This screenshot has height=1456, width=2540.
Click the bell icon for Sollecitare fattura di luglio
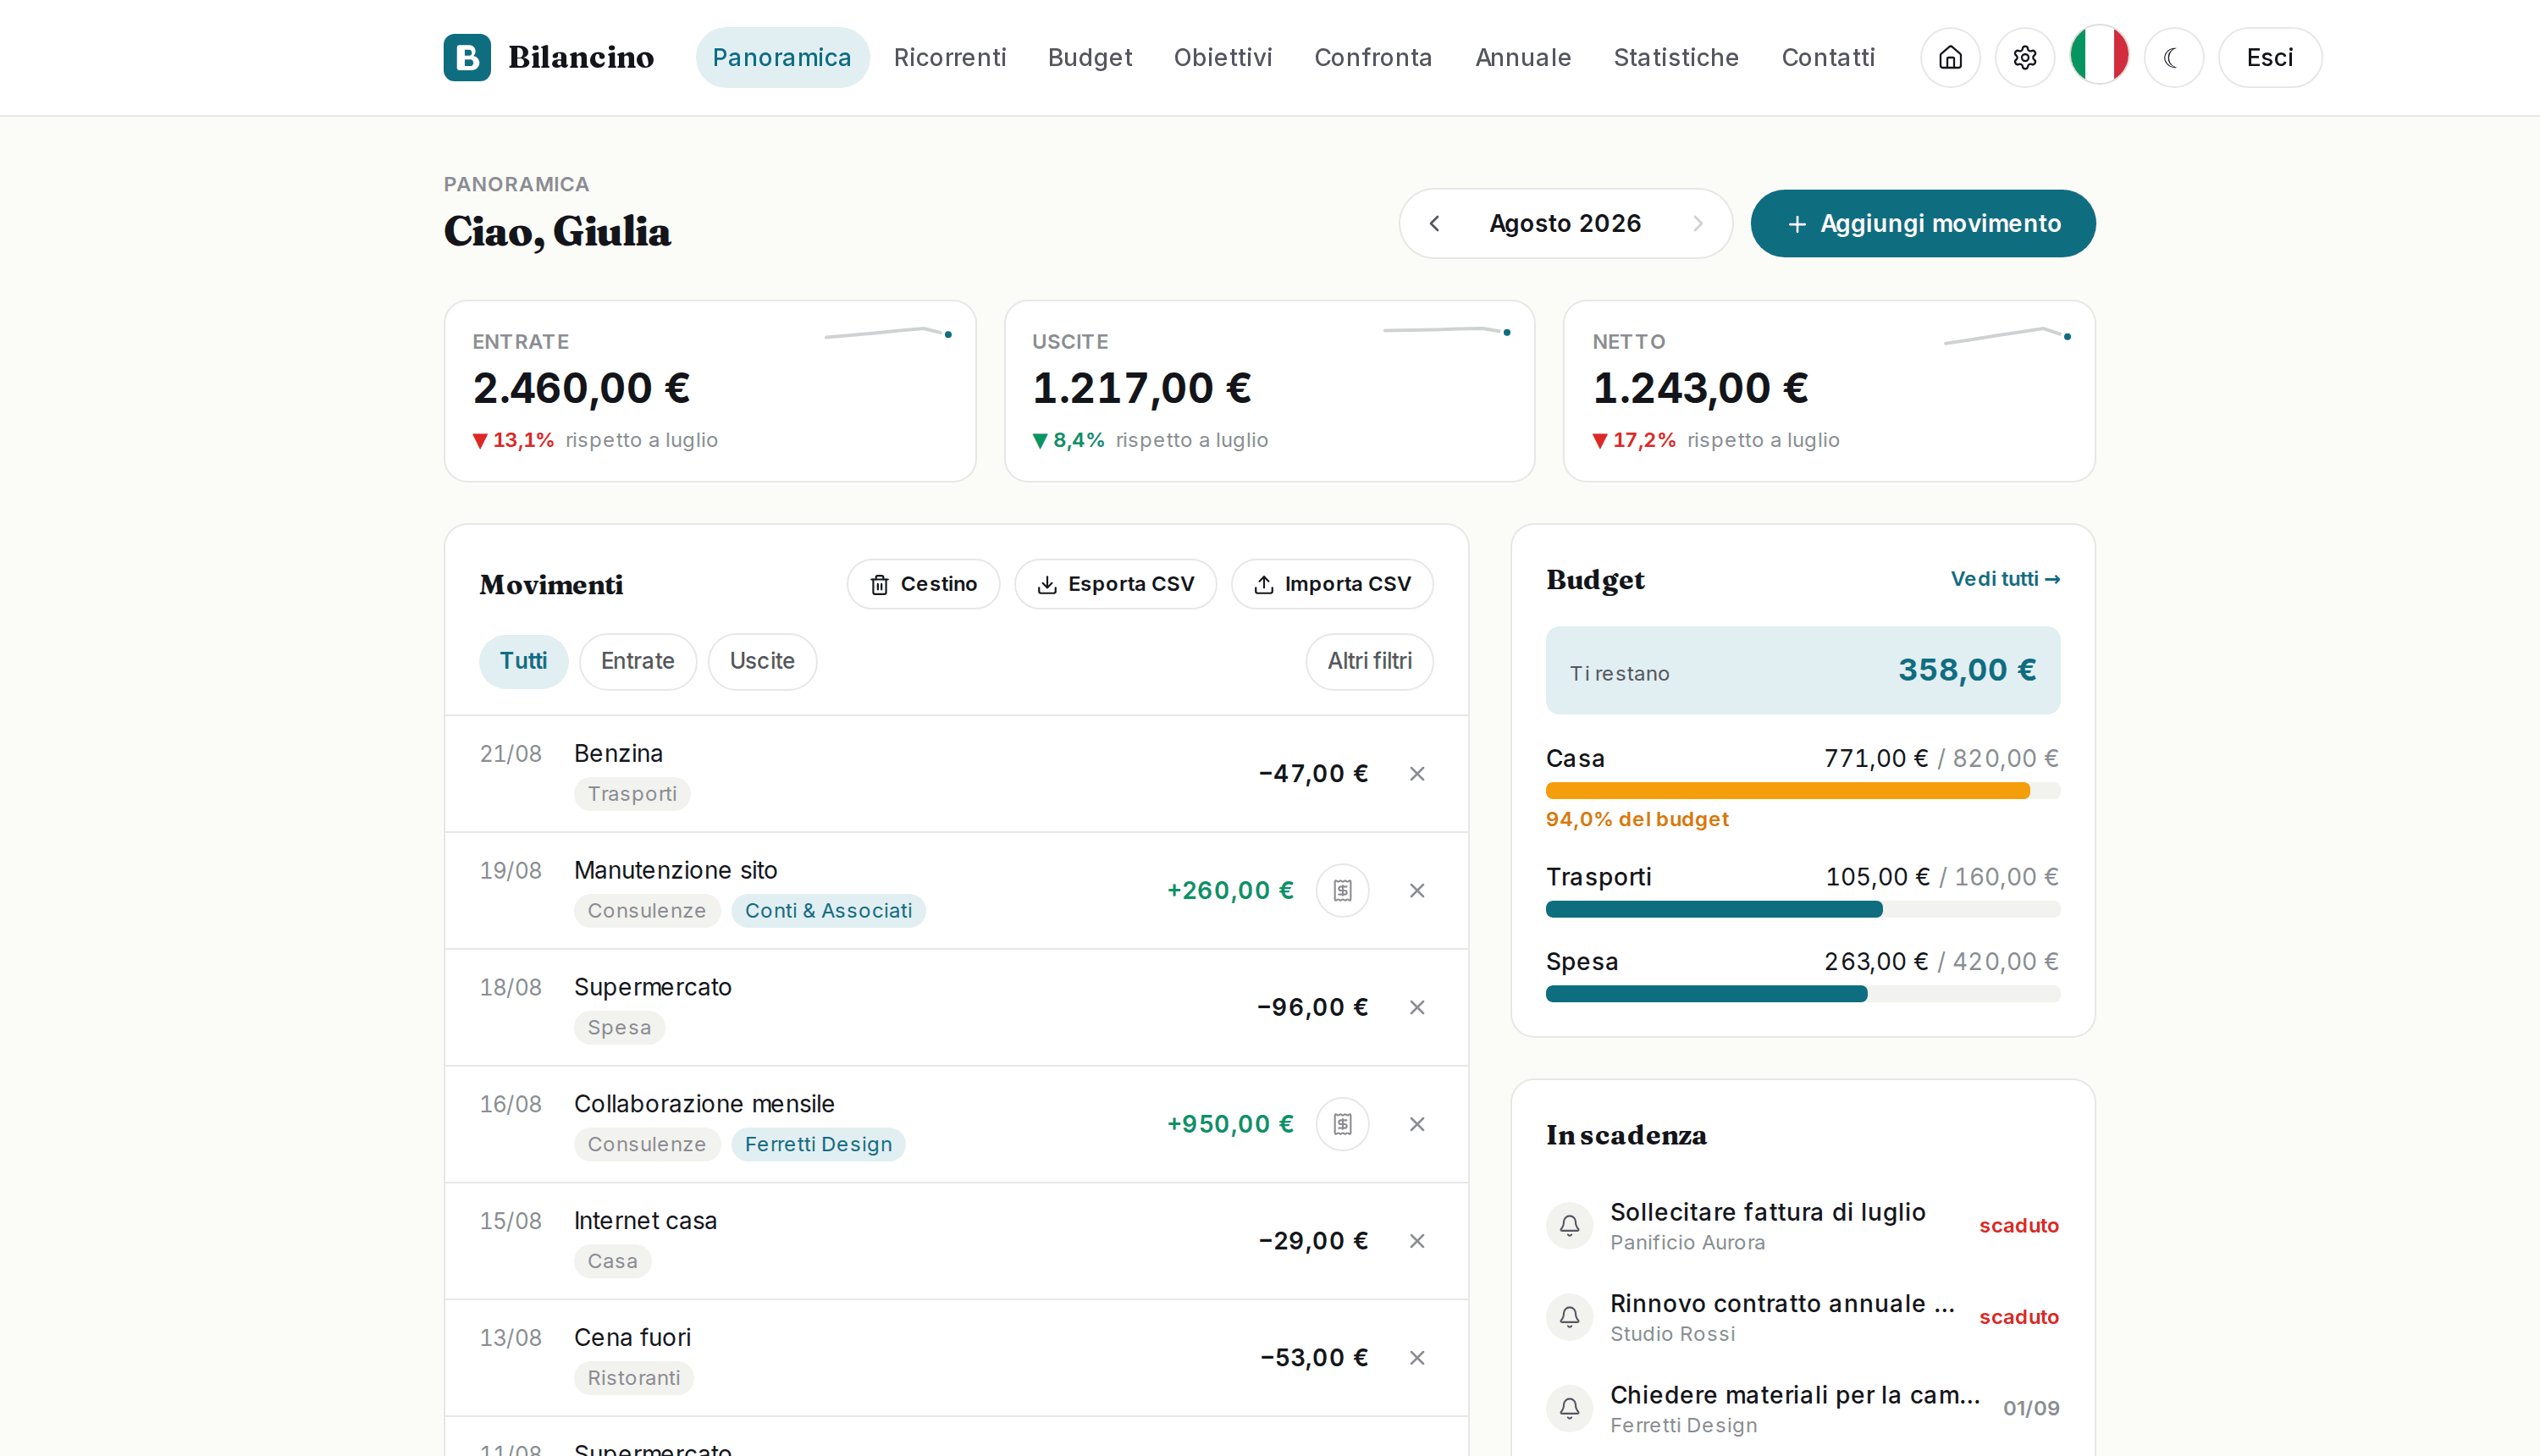tap(1570, 1225)
